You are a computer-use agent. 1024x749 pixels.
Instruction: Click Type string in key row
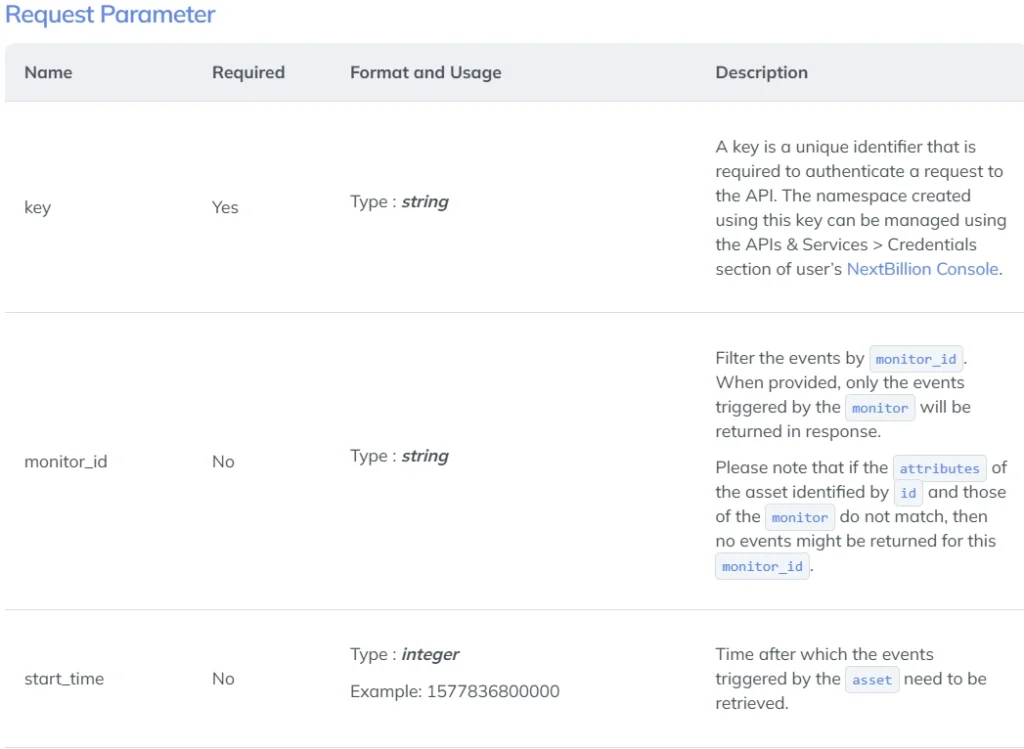399,202
